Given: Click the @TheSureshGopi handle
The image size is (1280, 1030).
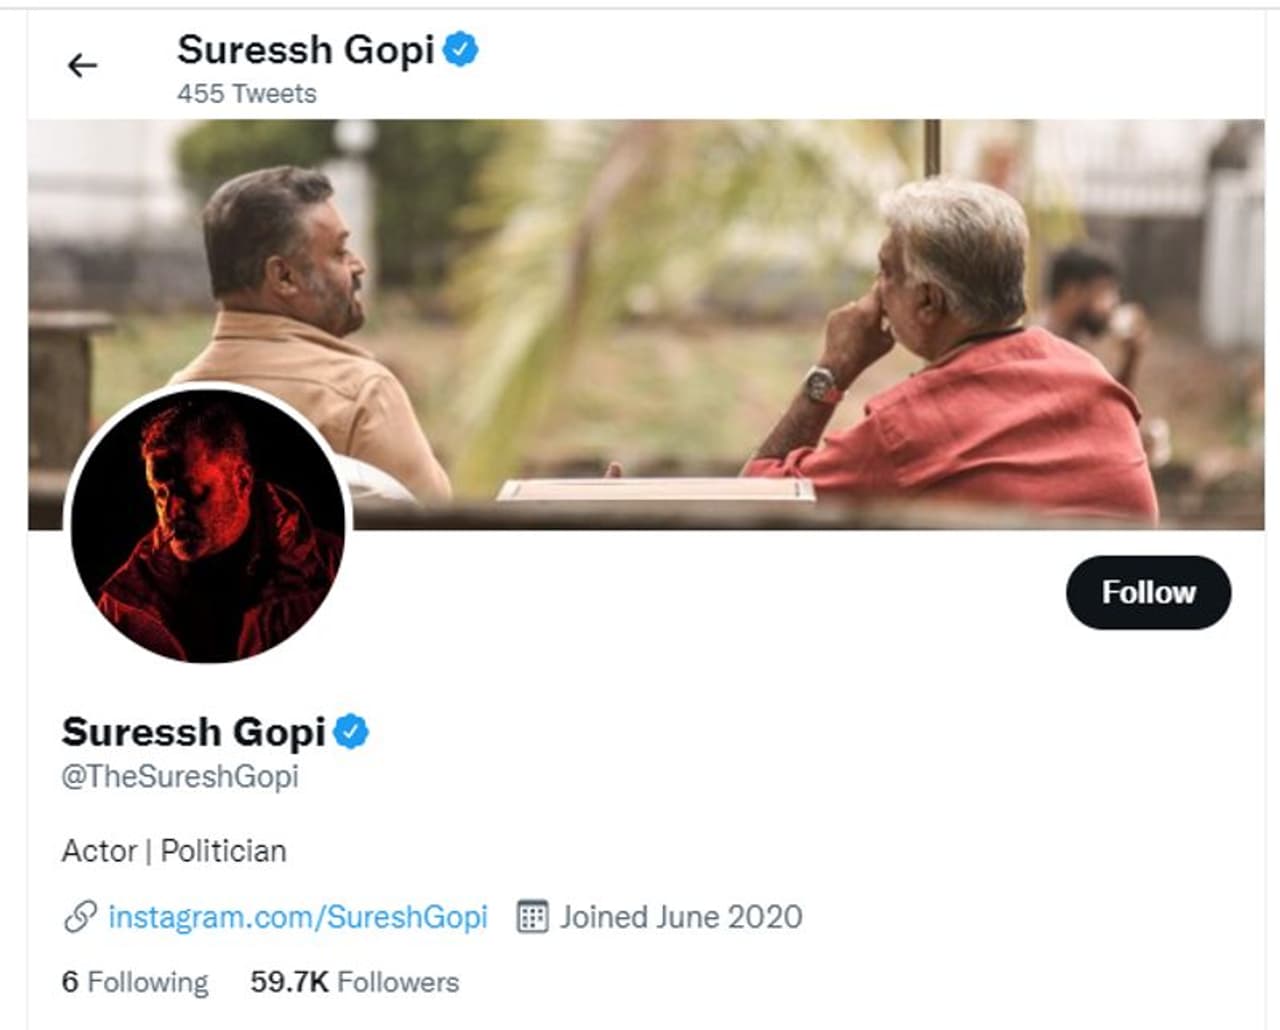Looking at the screenshot, I should (x=180, y=777).
